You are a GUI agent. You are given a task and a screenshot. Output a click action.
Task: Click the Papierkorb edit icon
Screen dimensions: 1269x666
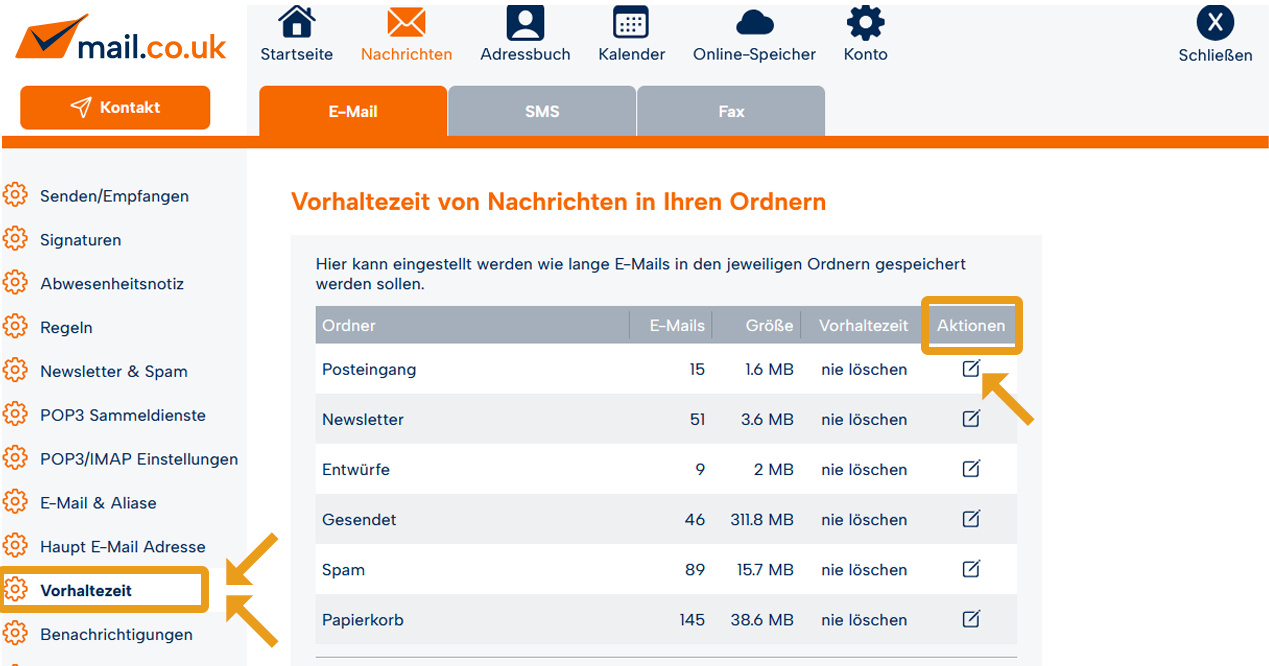pyautogui.click(x=970, y=619)
